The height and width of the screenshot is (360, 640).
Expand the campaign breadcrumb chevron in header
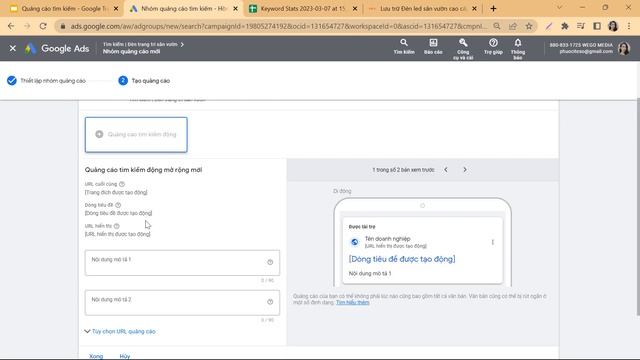182,44
